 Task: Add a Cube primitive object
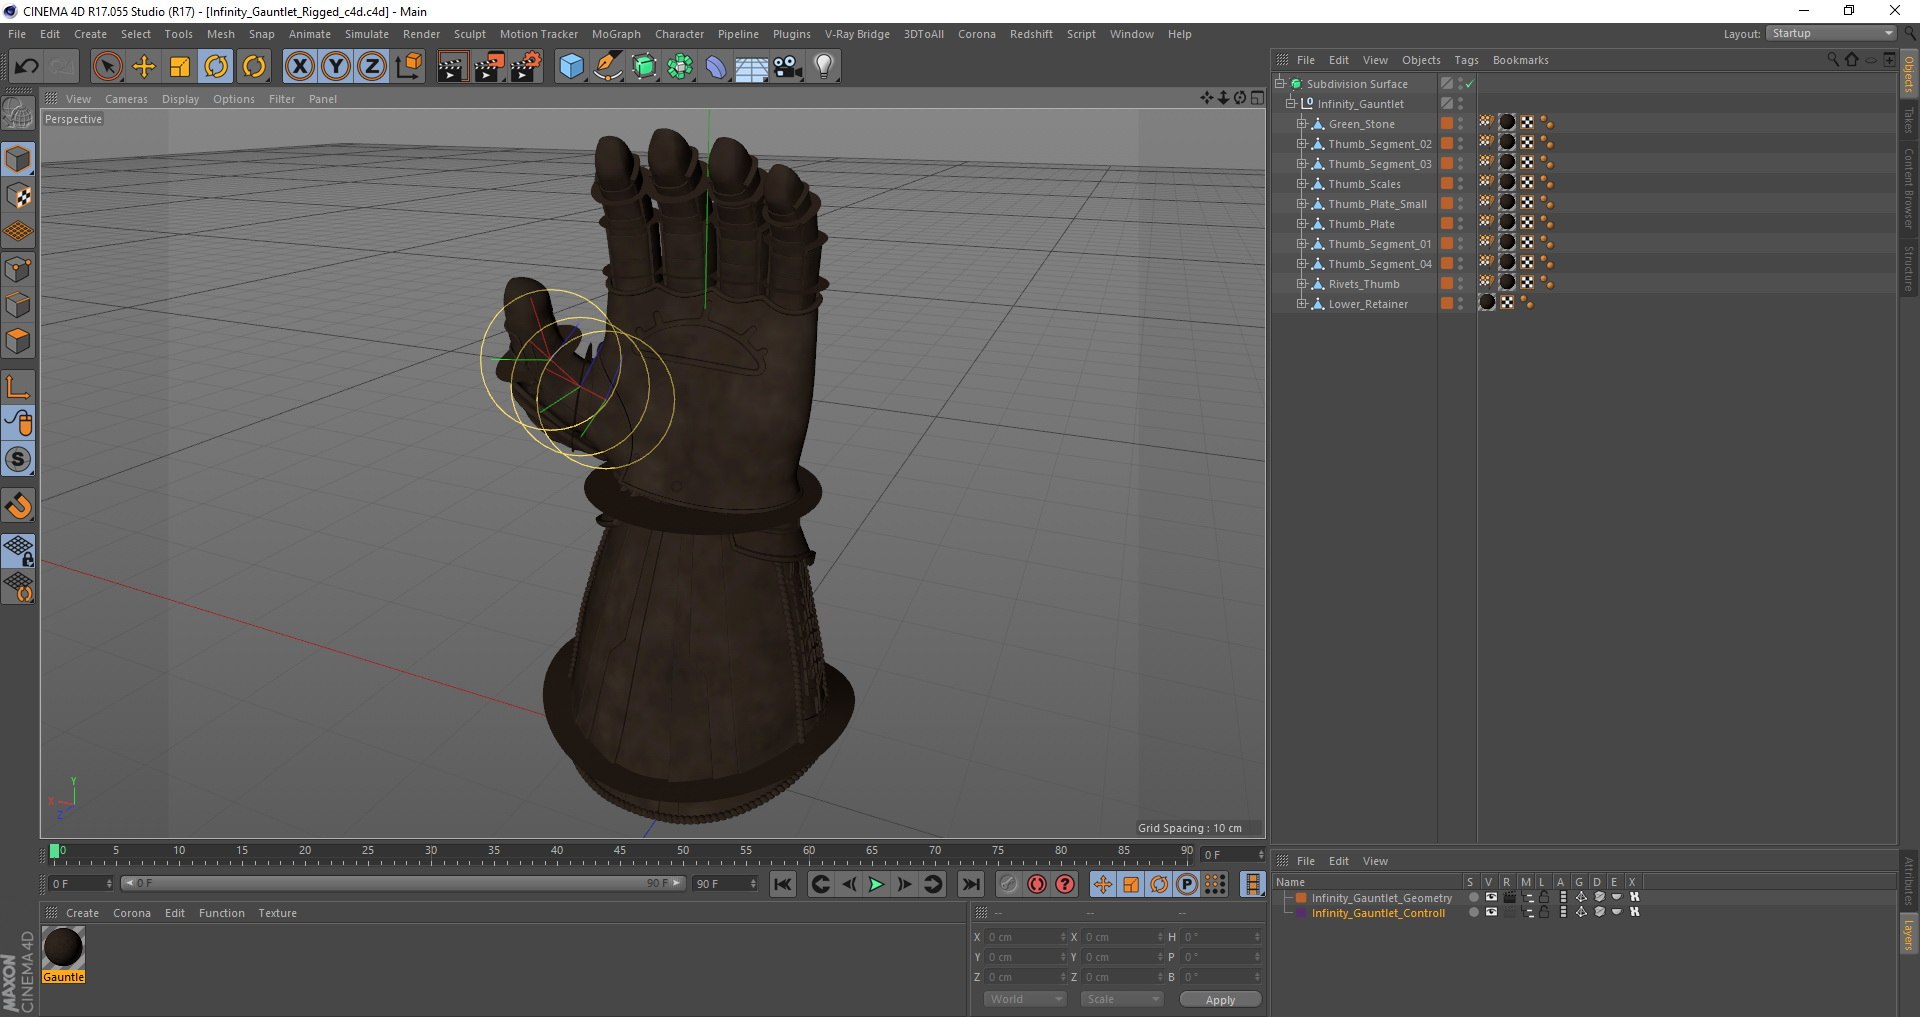571,67
